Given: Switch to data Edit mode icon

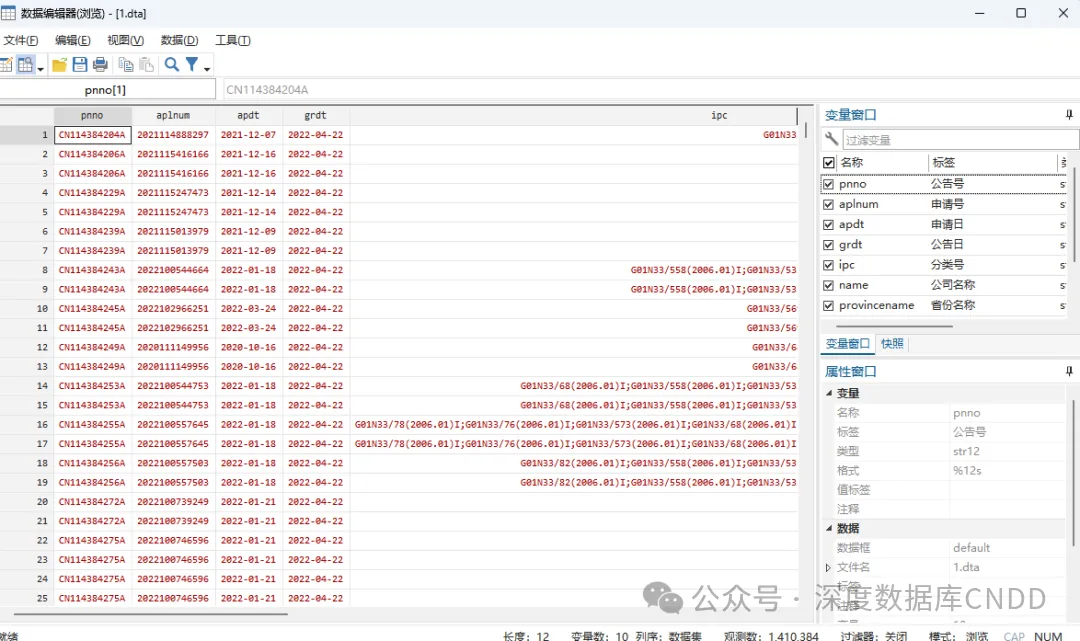Looking at the screenshot, I should [5, 65].
